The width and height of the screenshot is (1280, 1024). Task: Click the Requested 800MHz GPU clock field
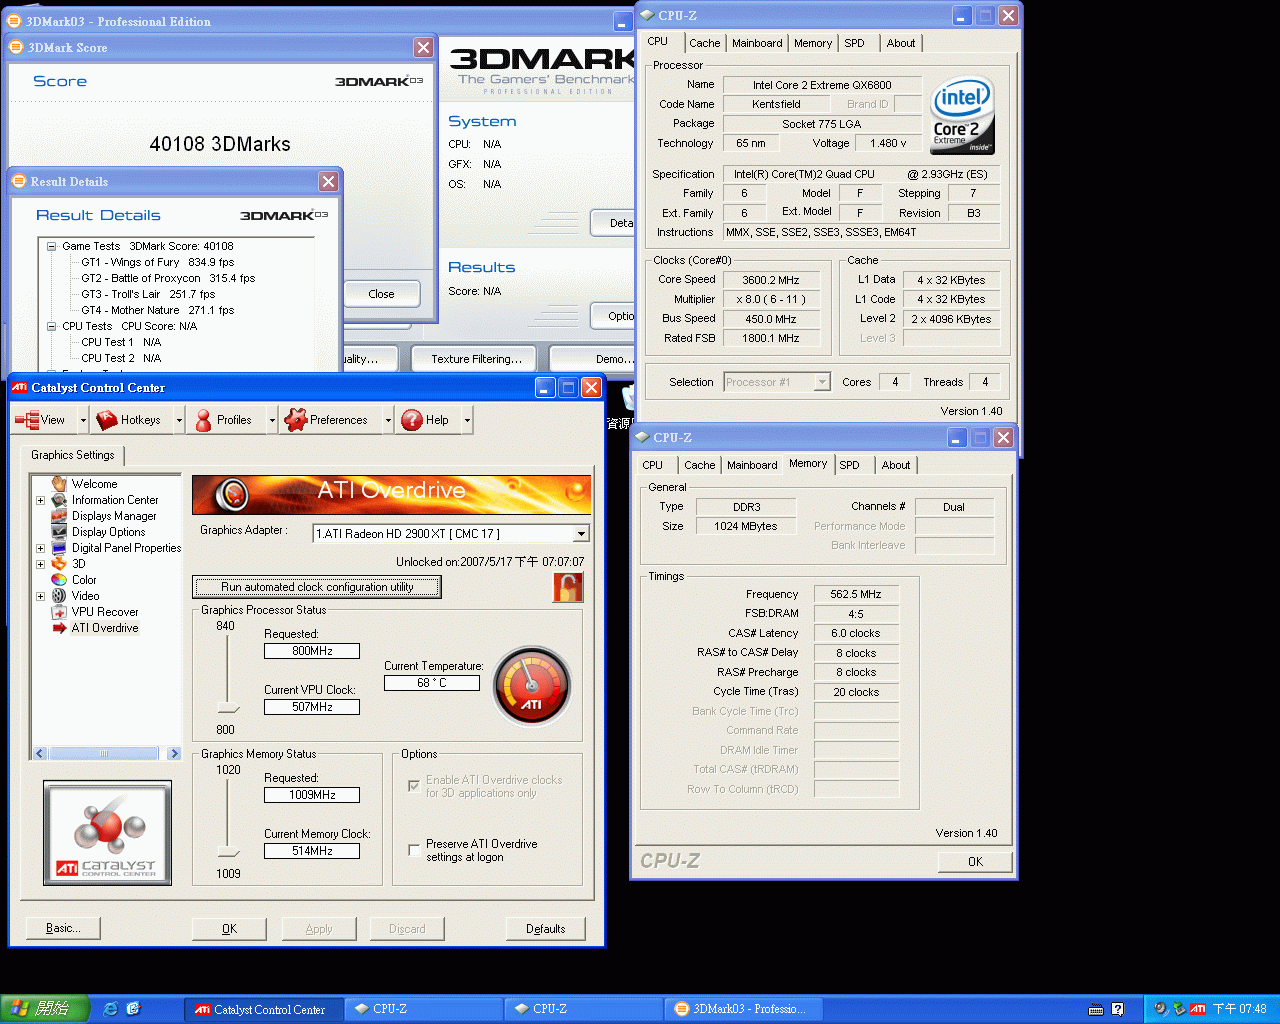click(312, 651)
